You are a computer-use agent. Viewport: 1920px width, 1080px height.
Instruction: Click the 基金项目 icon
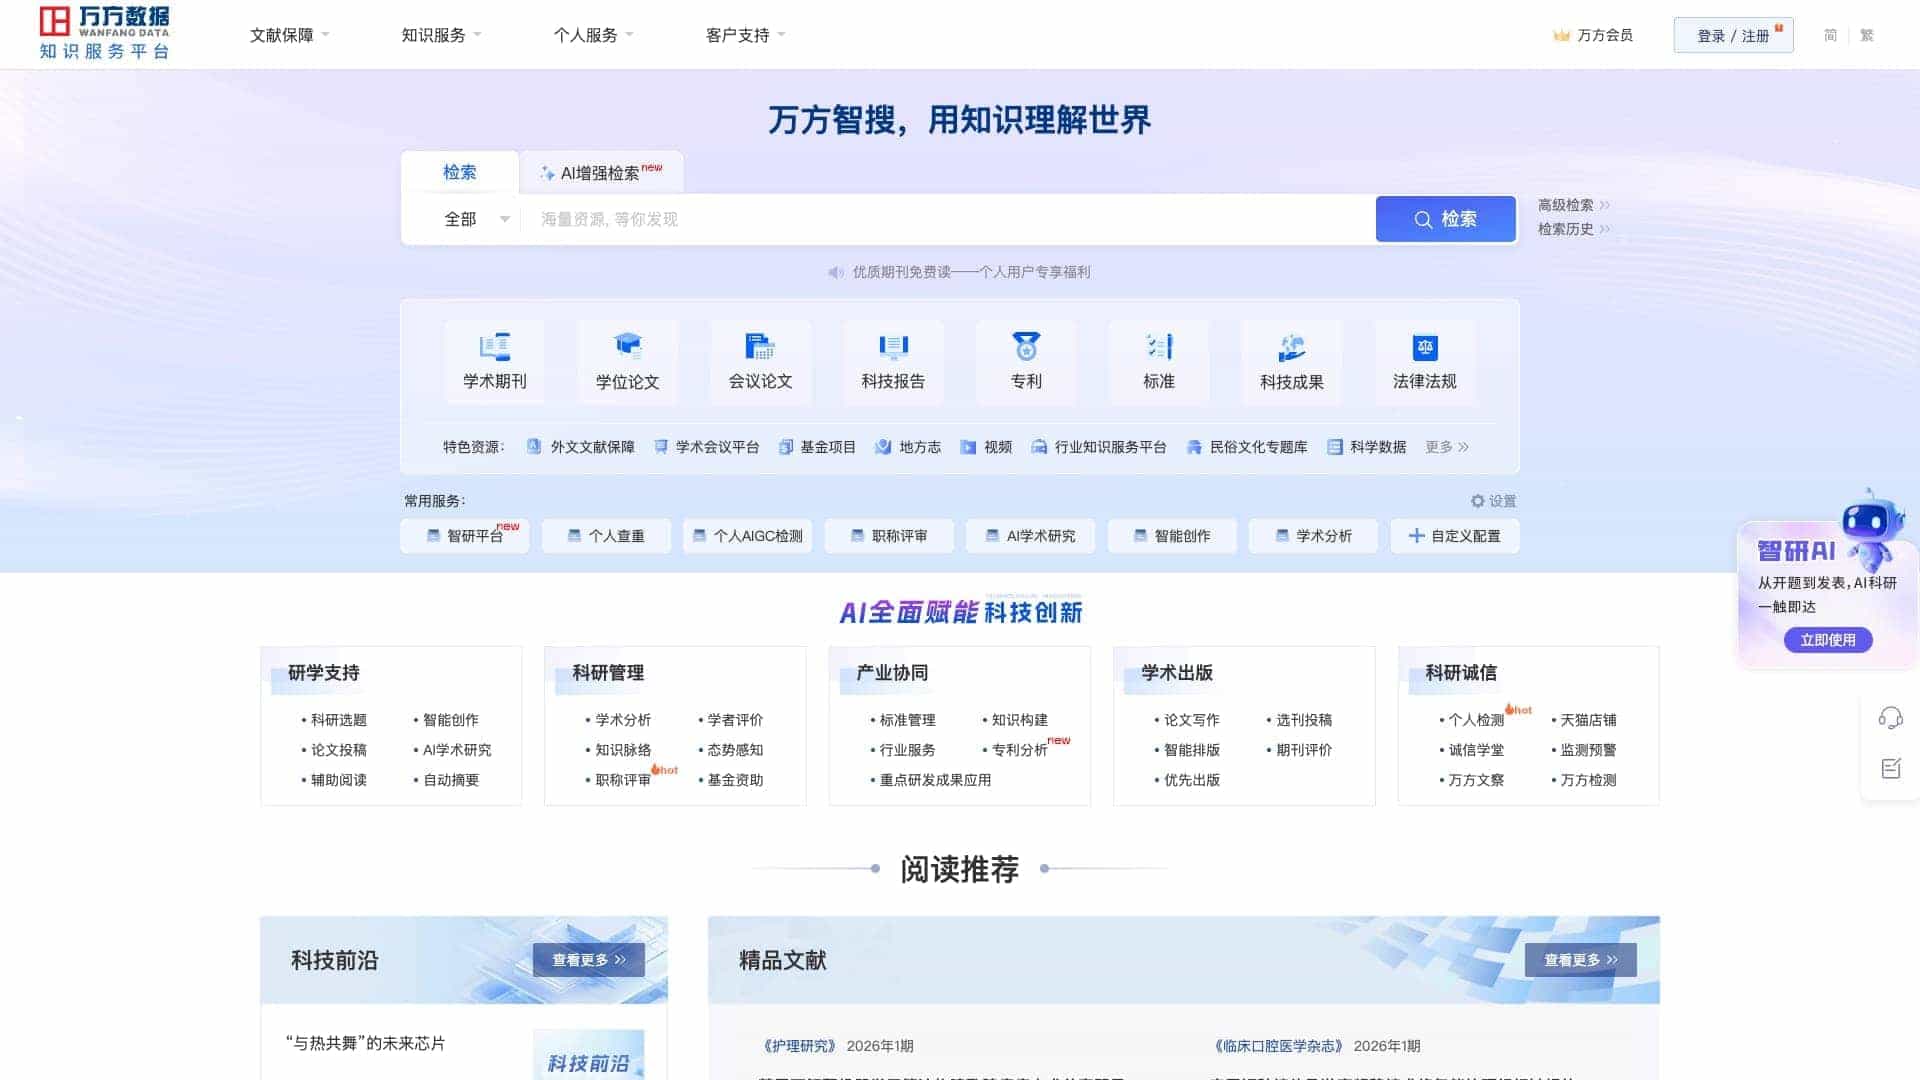coord(786,447)
